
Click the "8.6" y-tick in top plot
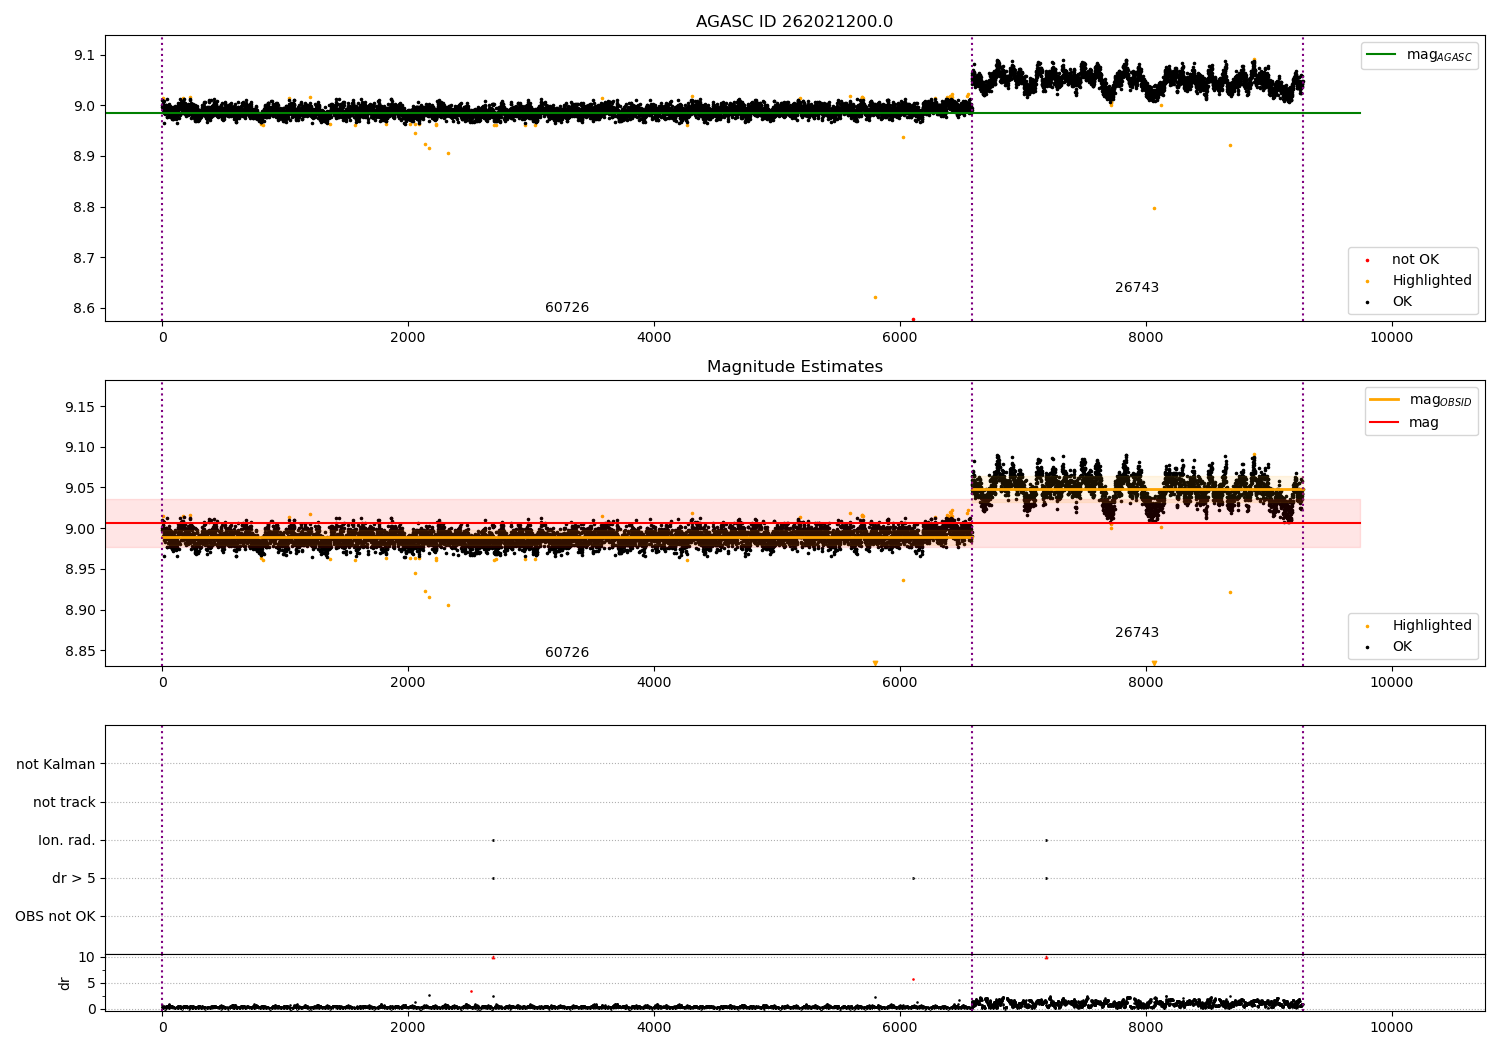click(84, 308)
